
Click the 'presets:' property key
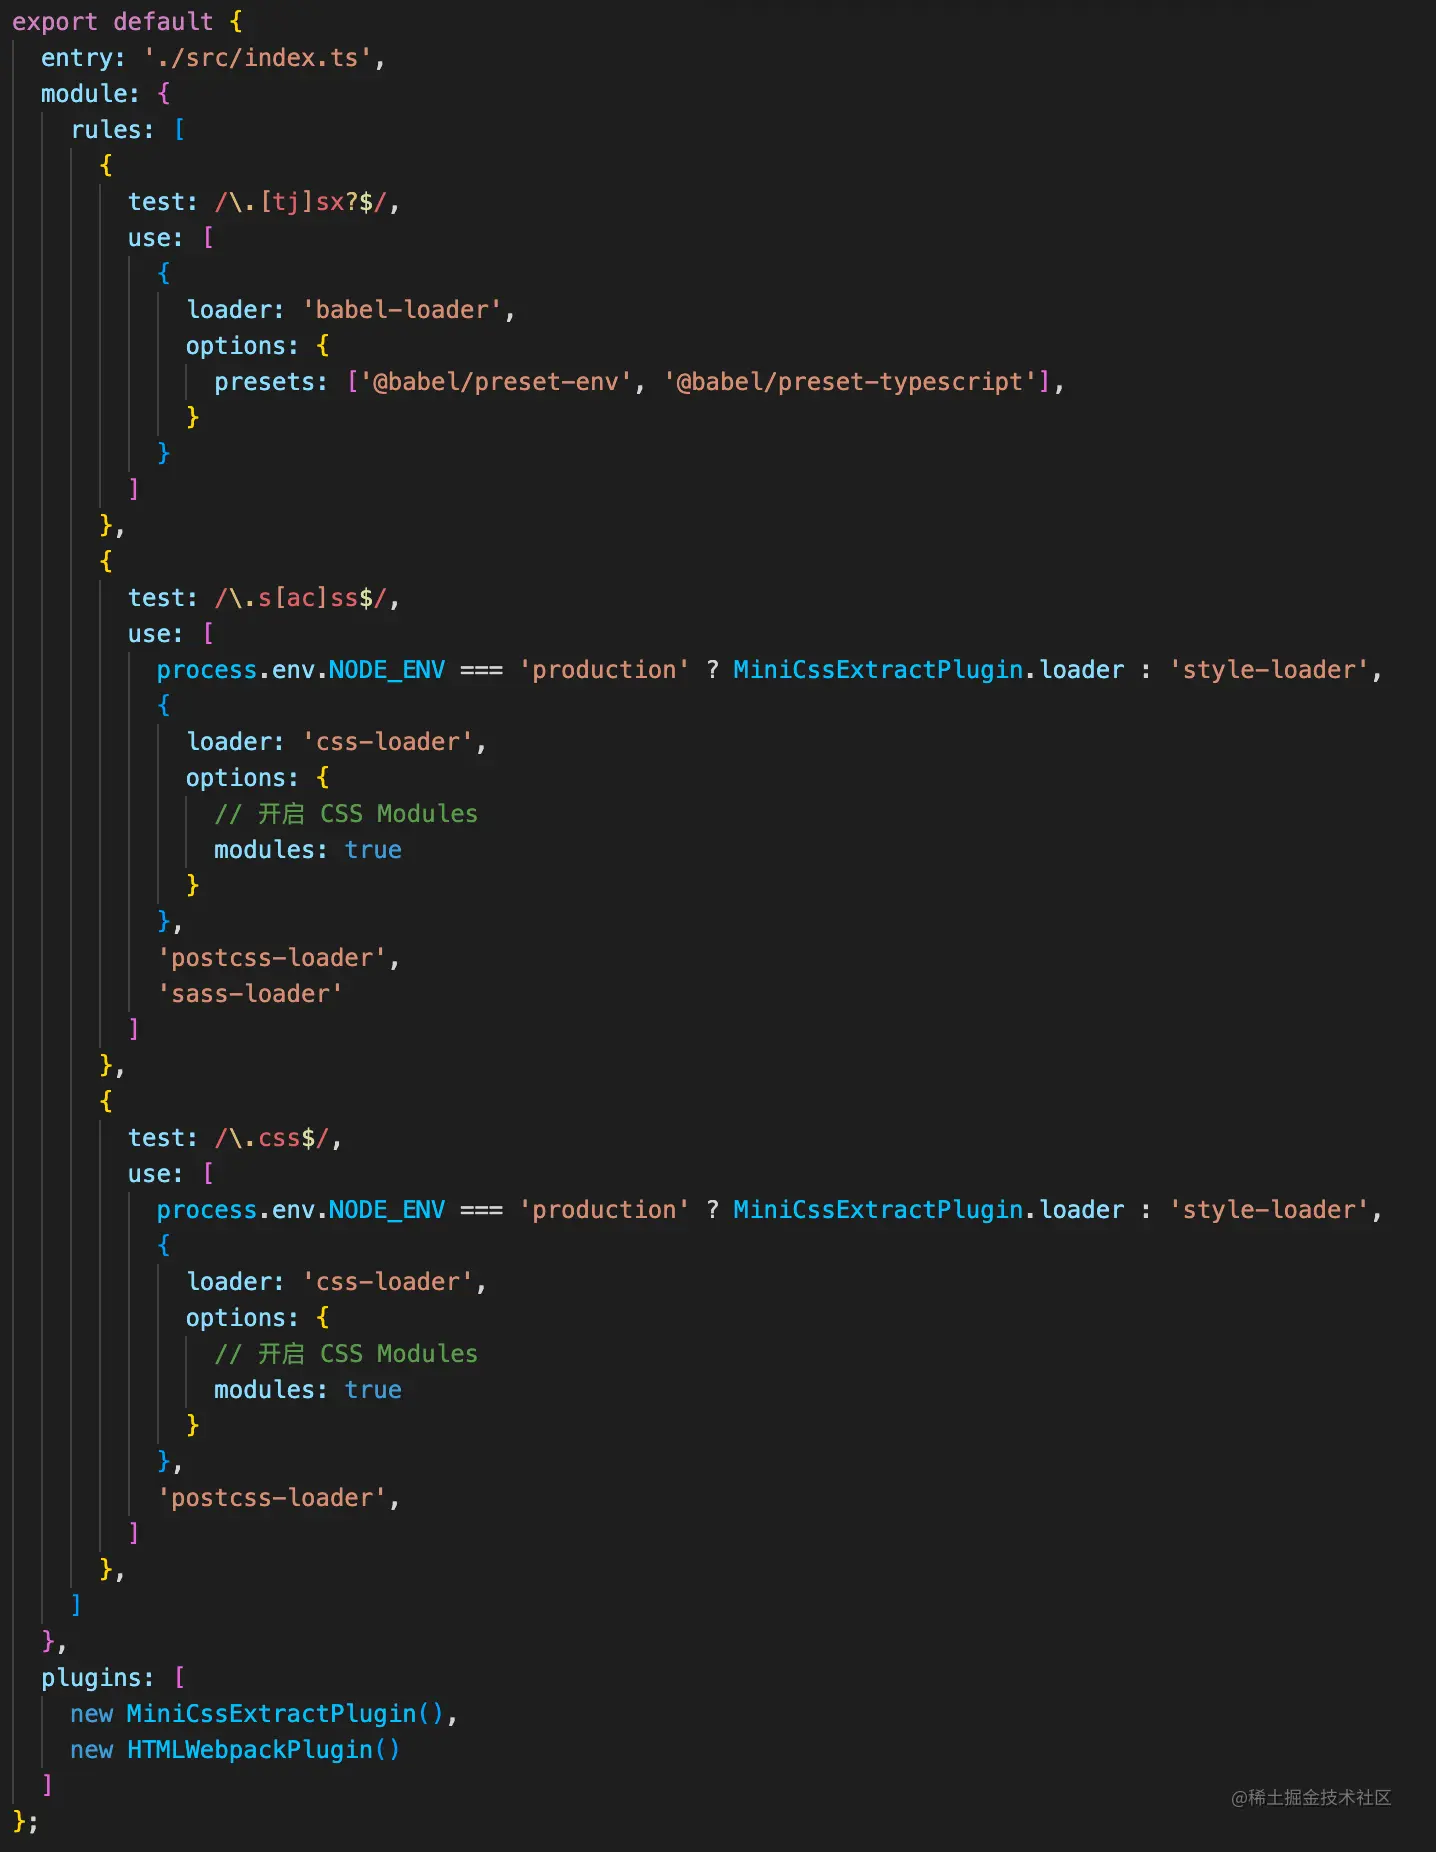click(271, 382)
